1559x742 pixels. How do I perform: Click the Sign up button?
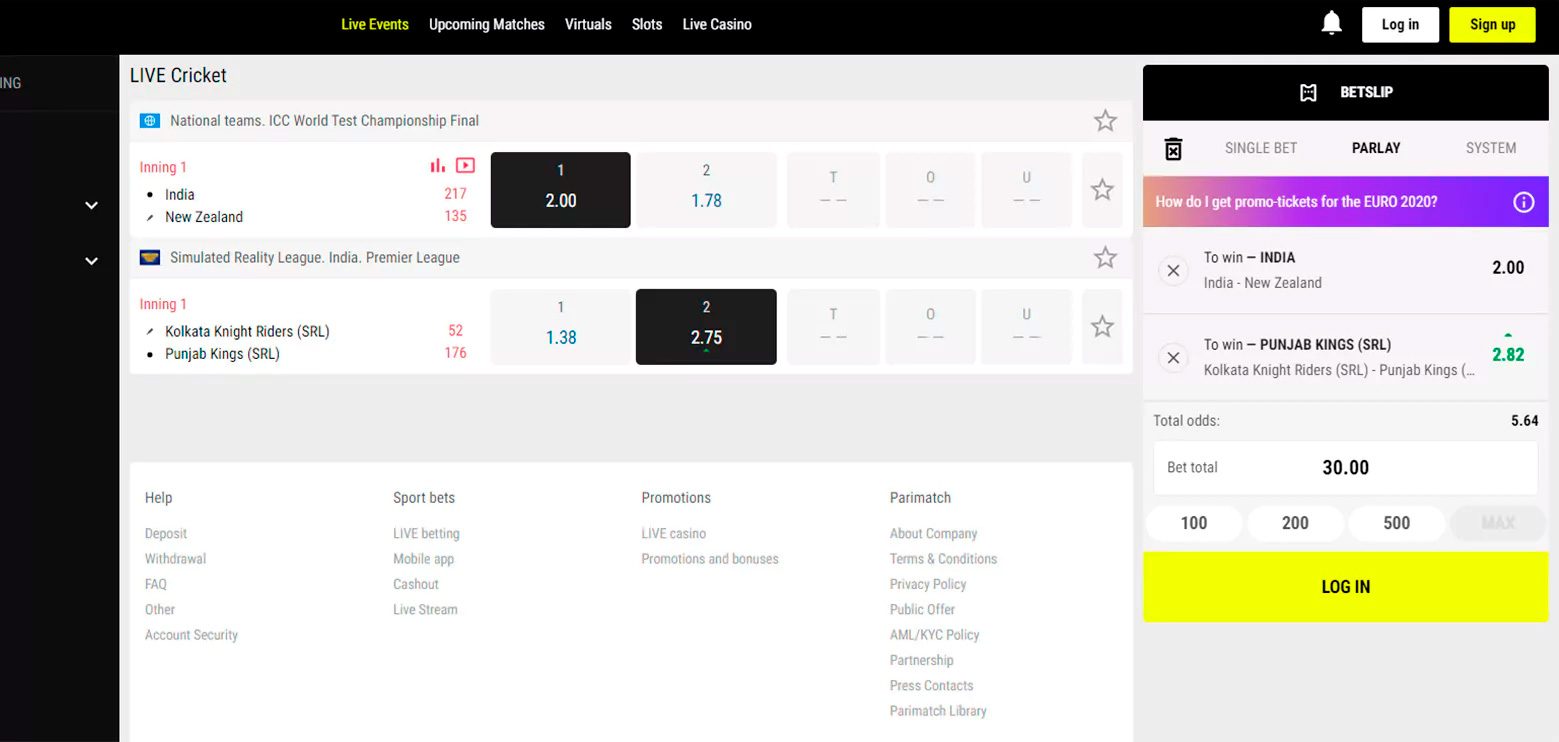click(1492, 25)
